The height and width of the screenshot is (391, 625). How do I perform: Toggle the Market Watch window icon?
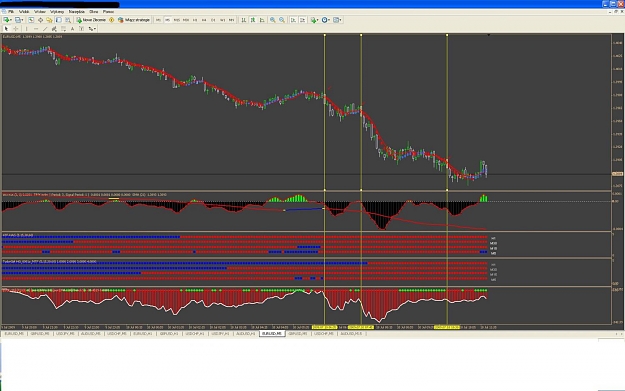pos(31,20)
